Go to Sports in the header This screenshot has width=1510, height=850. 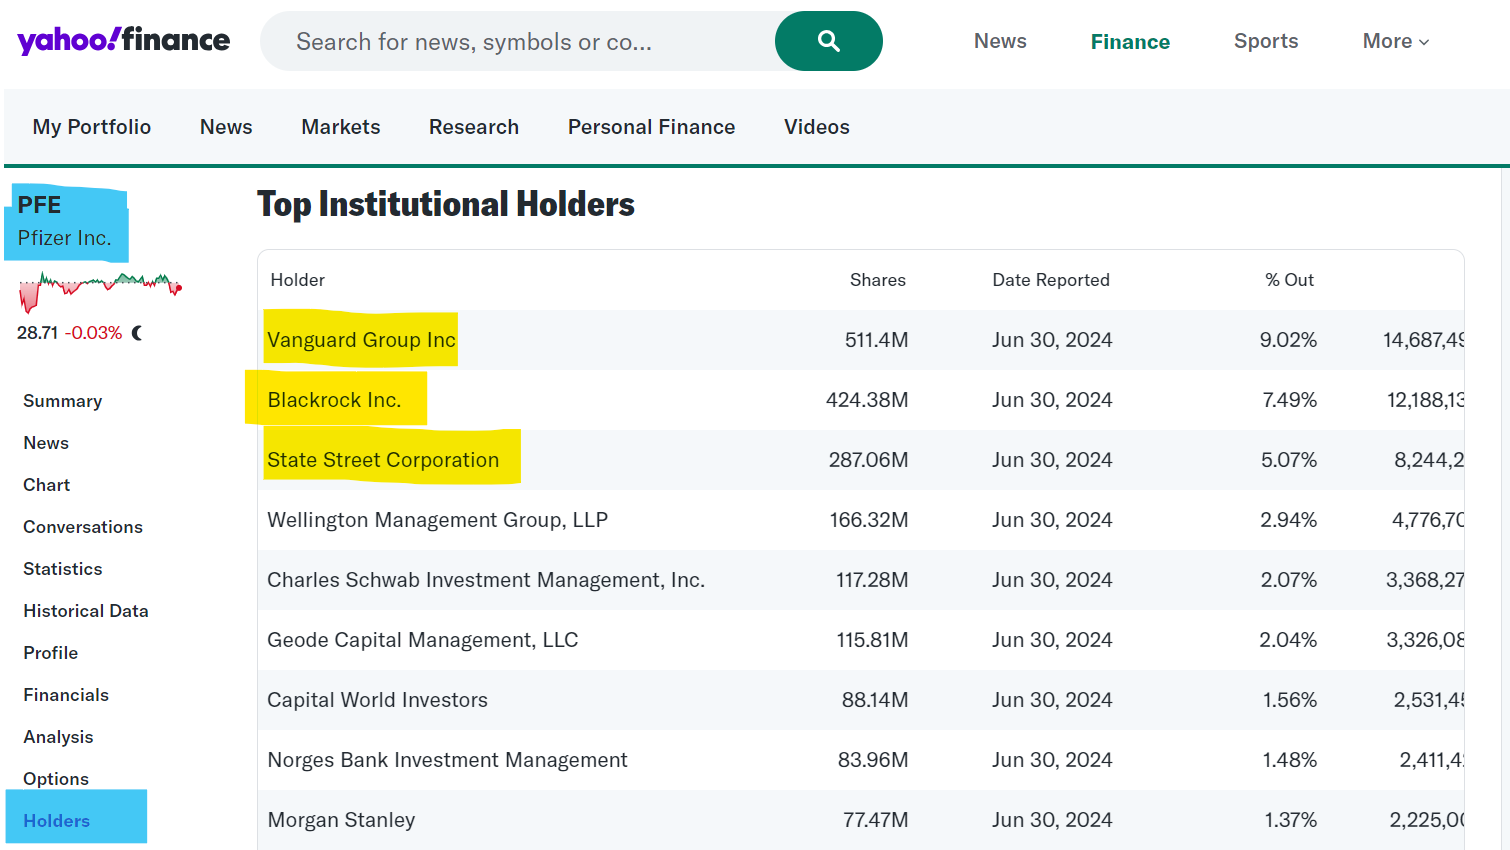click(1266, 41)
